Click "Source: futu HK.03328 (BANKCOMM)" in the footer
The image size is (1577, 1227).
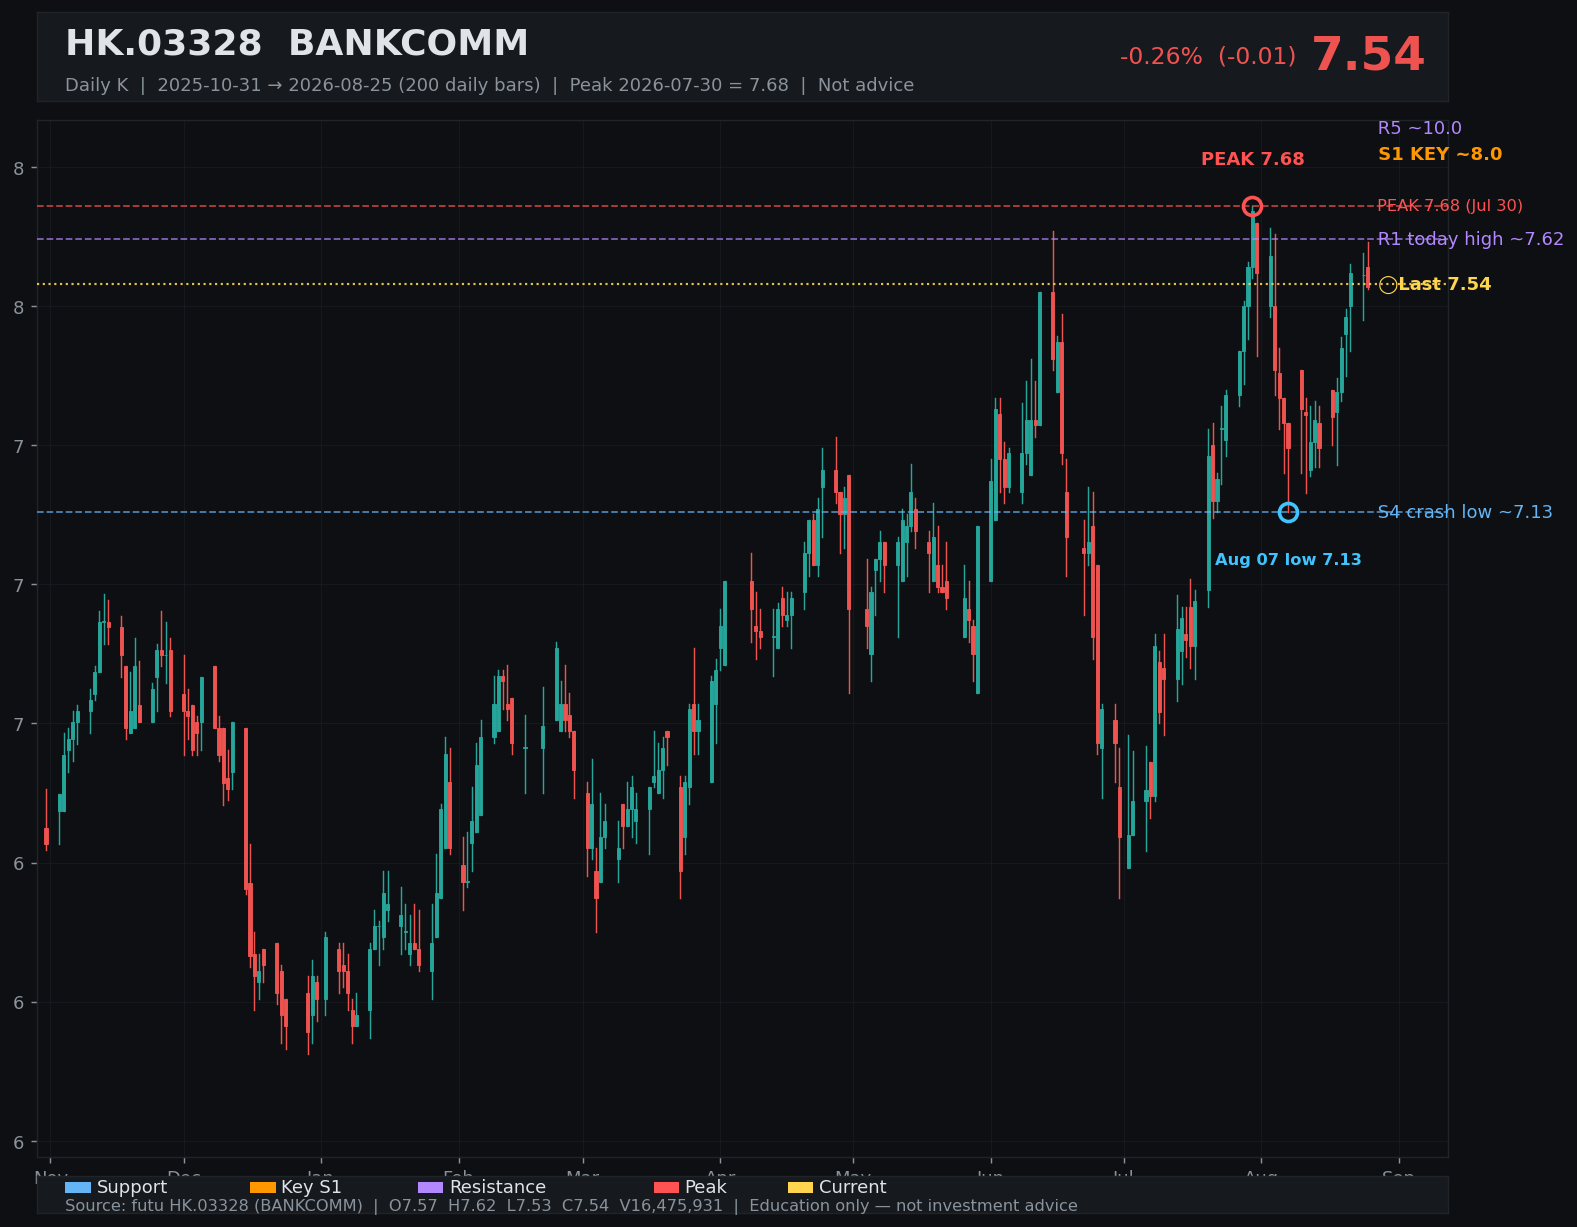214,1206
